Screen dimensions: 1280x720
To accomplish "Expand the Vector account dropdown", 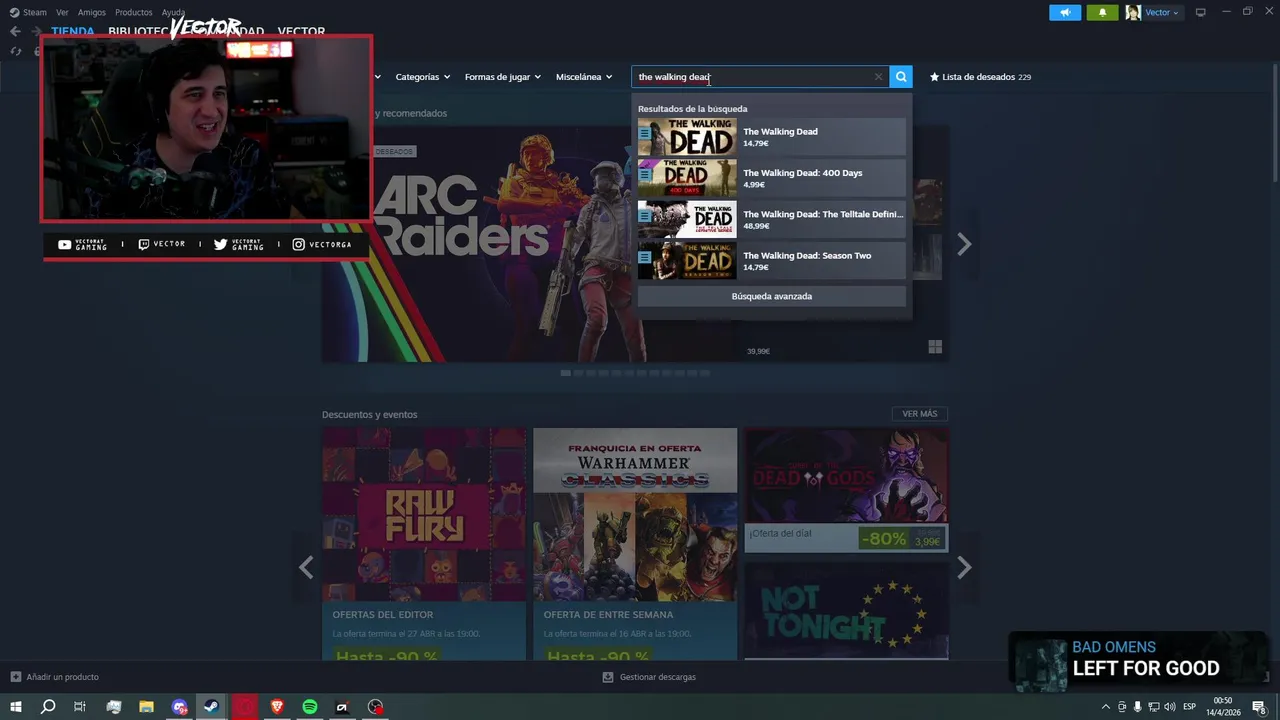I will pos(1153,12).
